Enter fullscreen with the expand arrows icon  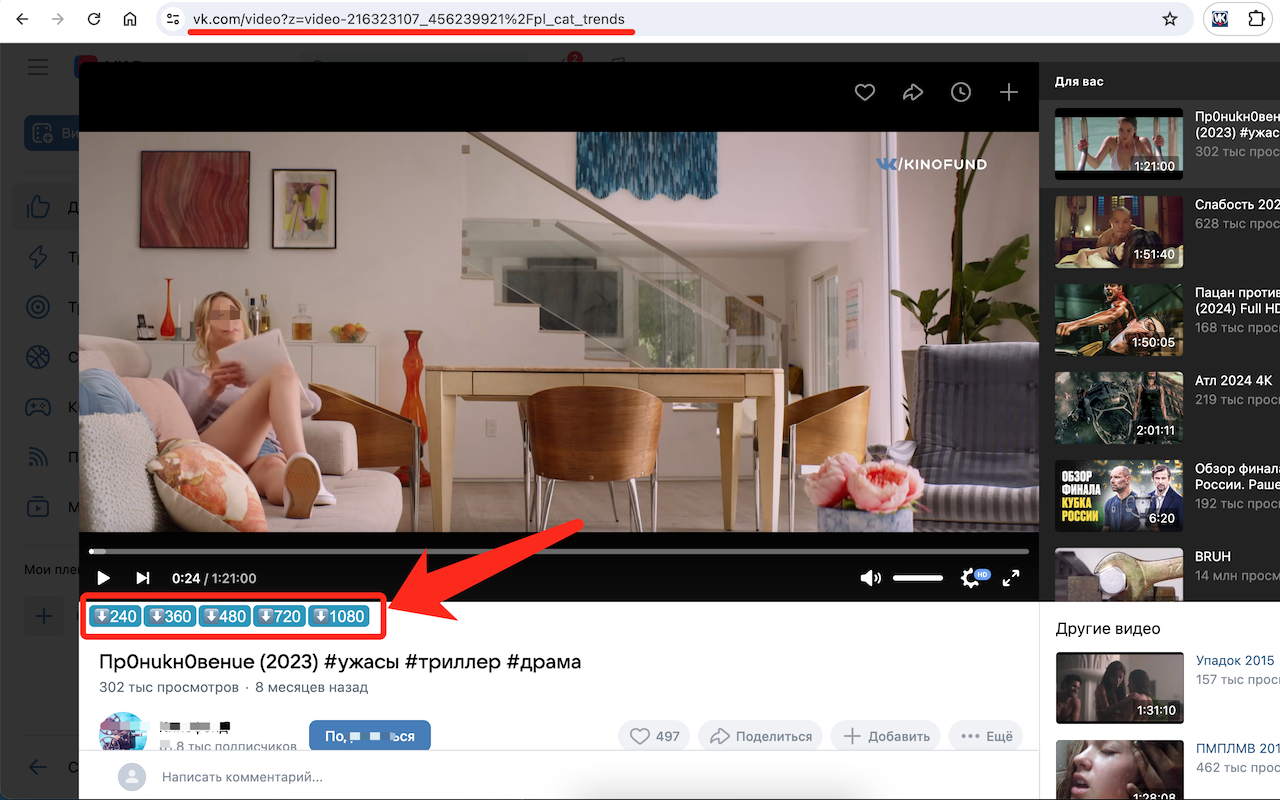1012,578
